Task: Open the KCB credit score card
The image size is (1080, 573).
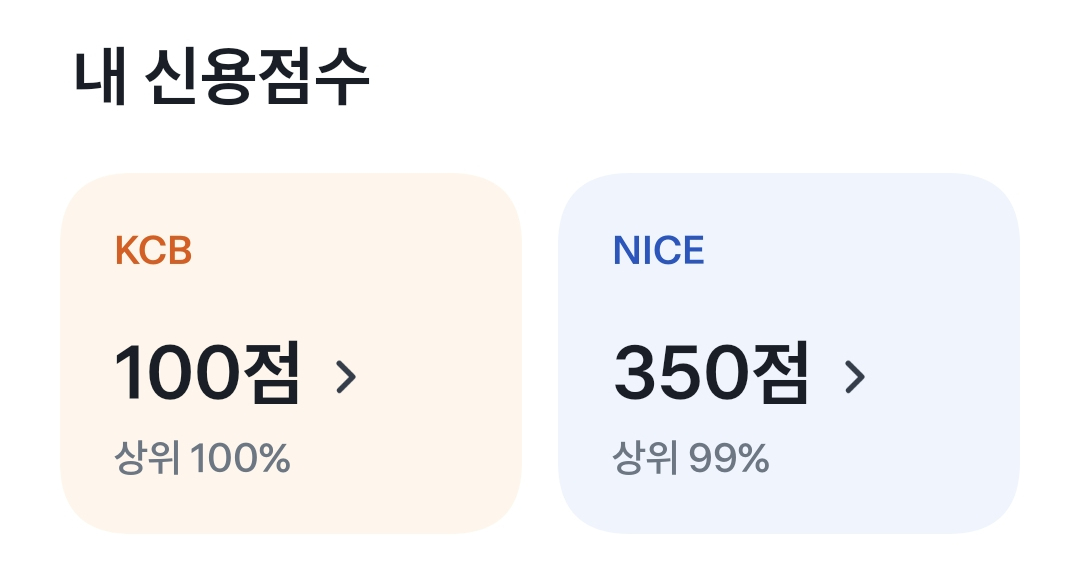Action: [291, 353]
